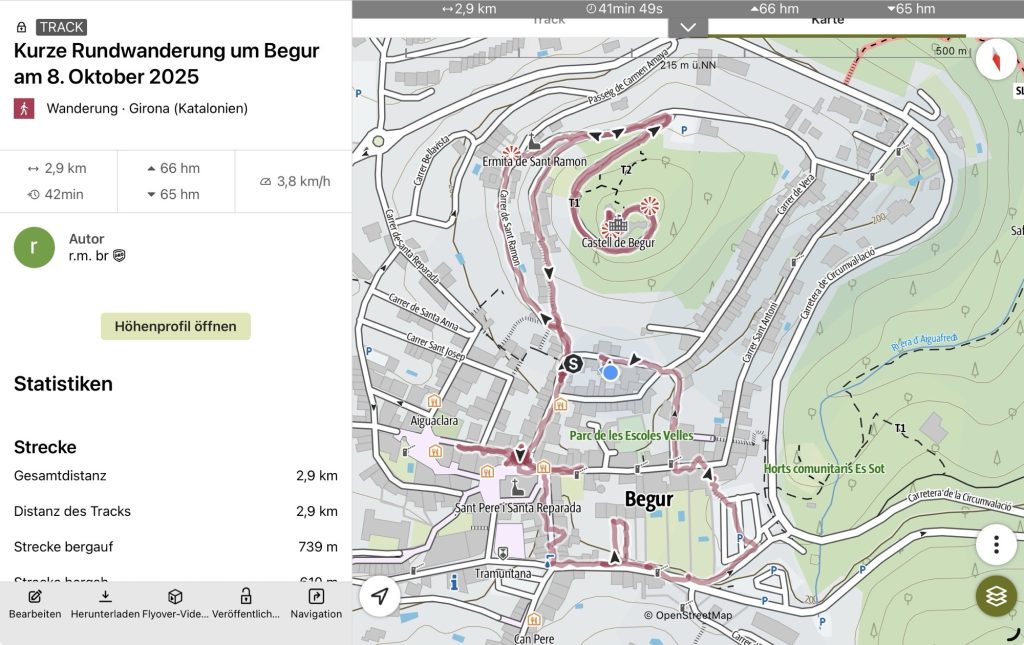Tap the blue current location dot

(x=610, y=372)
